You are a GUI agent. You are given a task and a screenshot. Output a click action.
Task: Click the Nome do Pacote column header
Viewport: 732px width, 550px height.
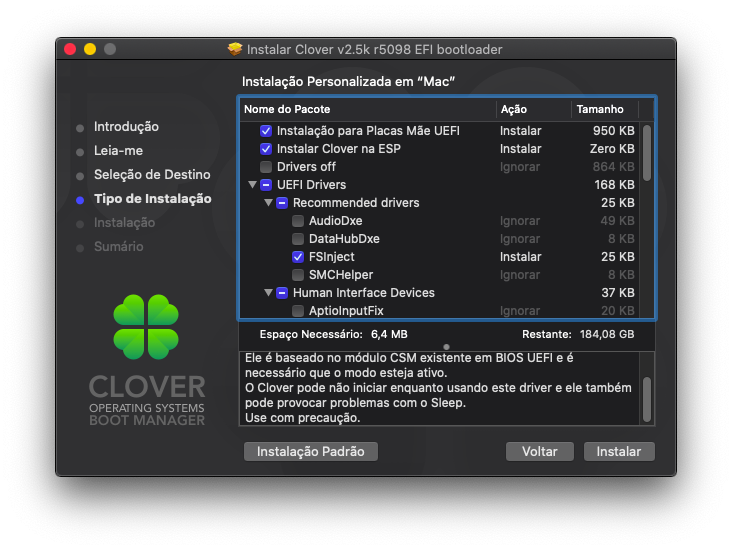click(x=368, y=109)
